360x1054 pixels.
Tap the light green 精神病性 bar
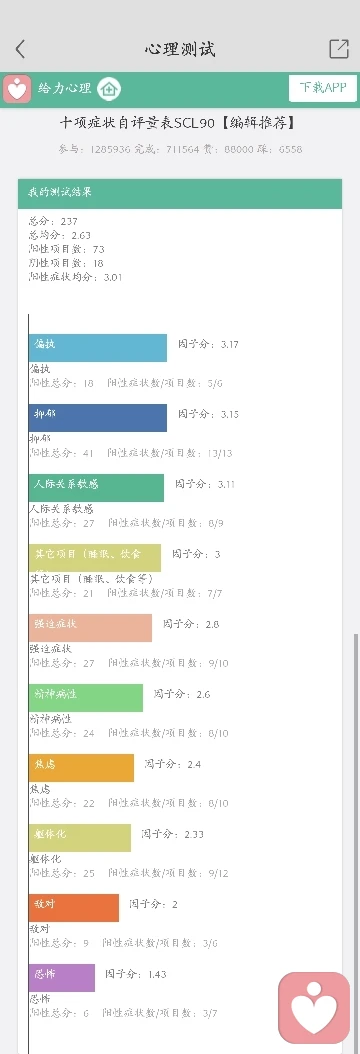click(86, 698)
